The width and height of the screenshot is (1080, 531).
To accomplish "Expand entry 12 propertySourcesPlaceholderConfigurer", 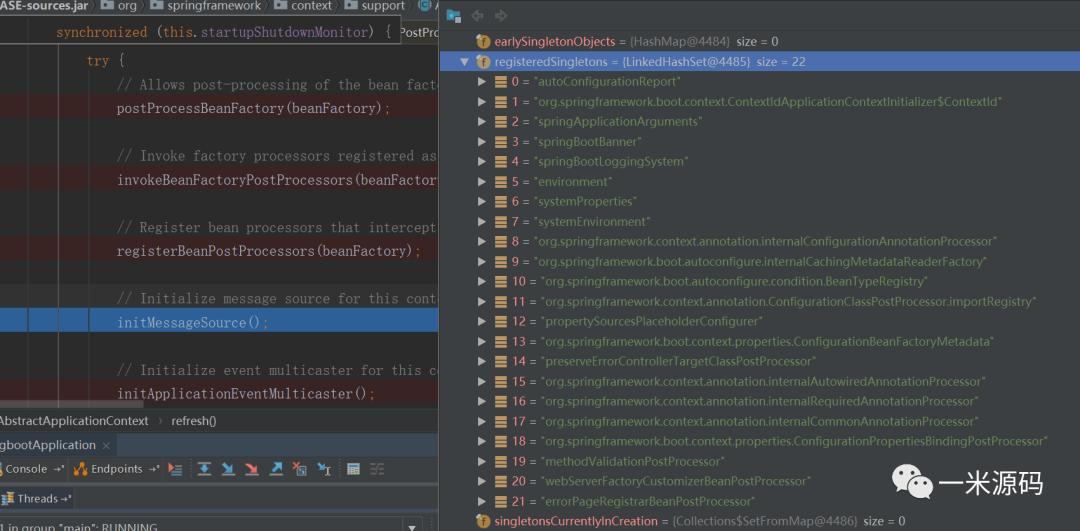I will click(483, 322).
